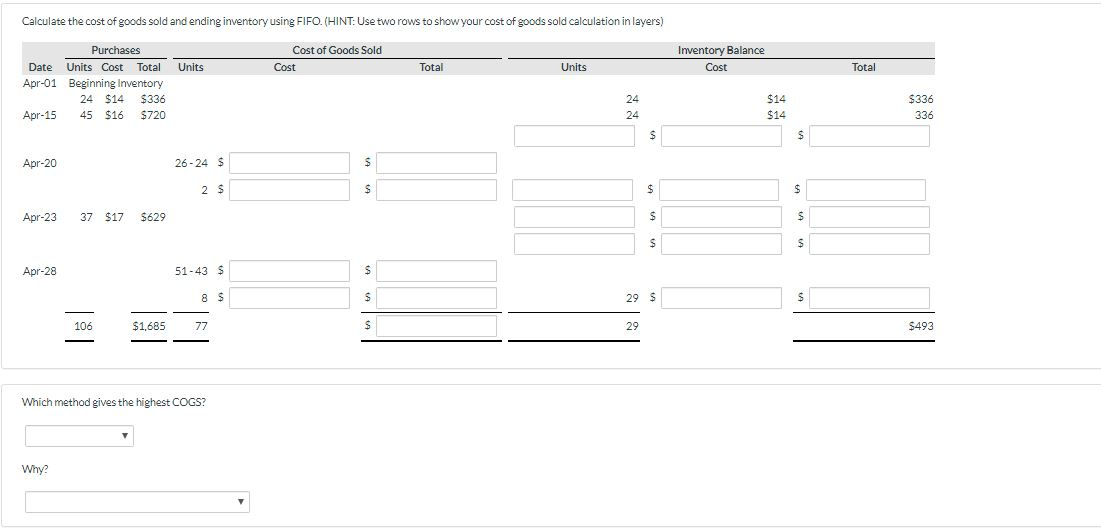Click the '$720' purchase total
Viewport: 1101px width, 528px height.
point(153,115)
